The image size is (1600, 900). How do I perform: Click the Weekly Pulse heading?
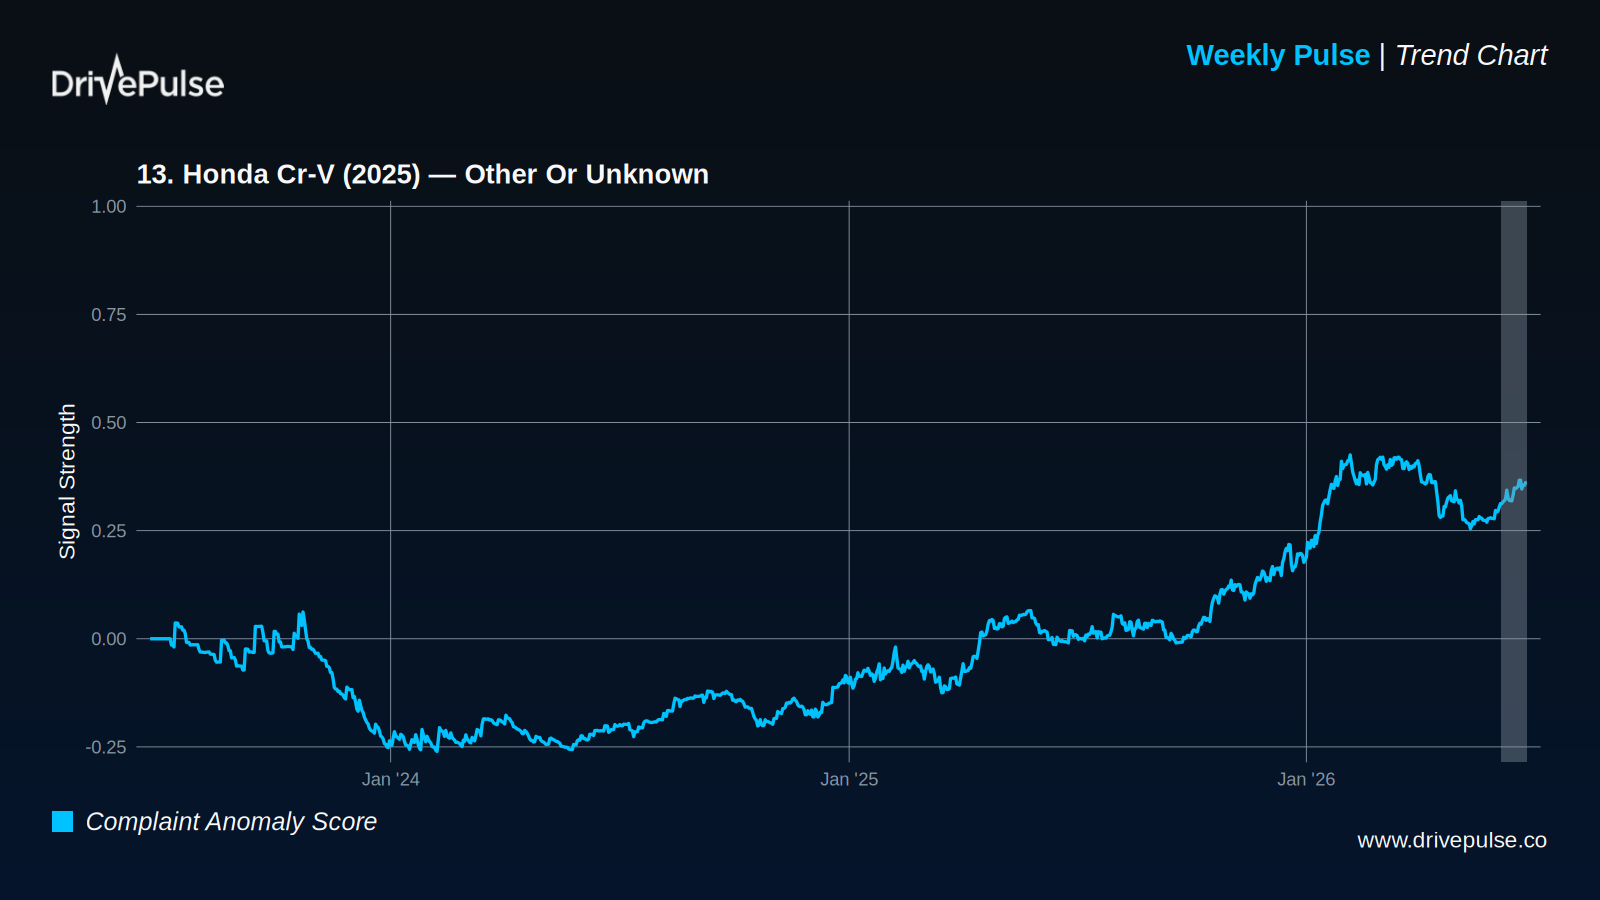pyautogui.click(x=1278, y=55)
